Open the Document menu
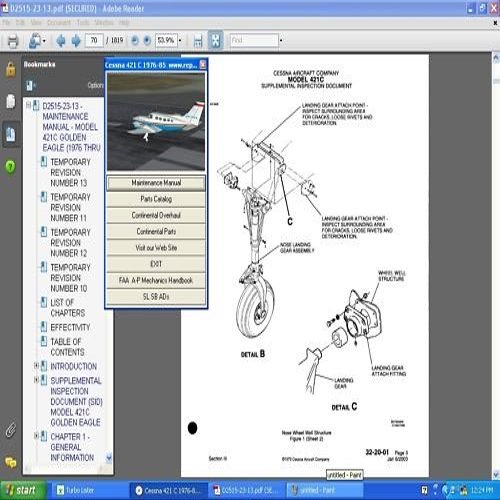This screenshot has width=500, height=500. tap(59, 23)
